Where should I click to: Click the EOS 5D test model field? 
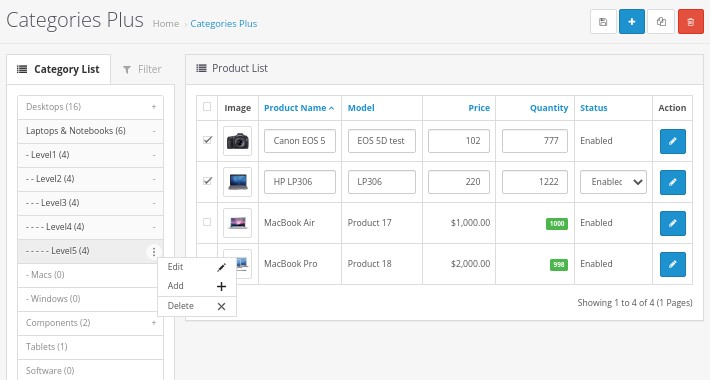click(382, 141)
